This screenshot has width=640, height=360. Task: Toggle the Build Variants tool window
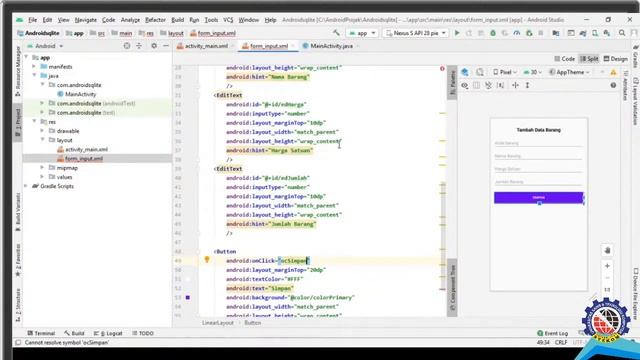pos(18,212)
